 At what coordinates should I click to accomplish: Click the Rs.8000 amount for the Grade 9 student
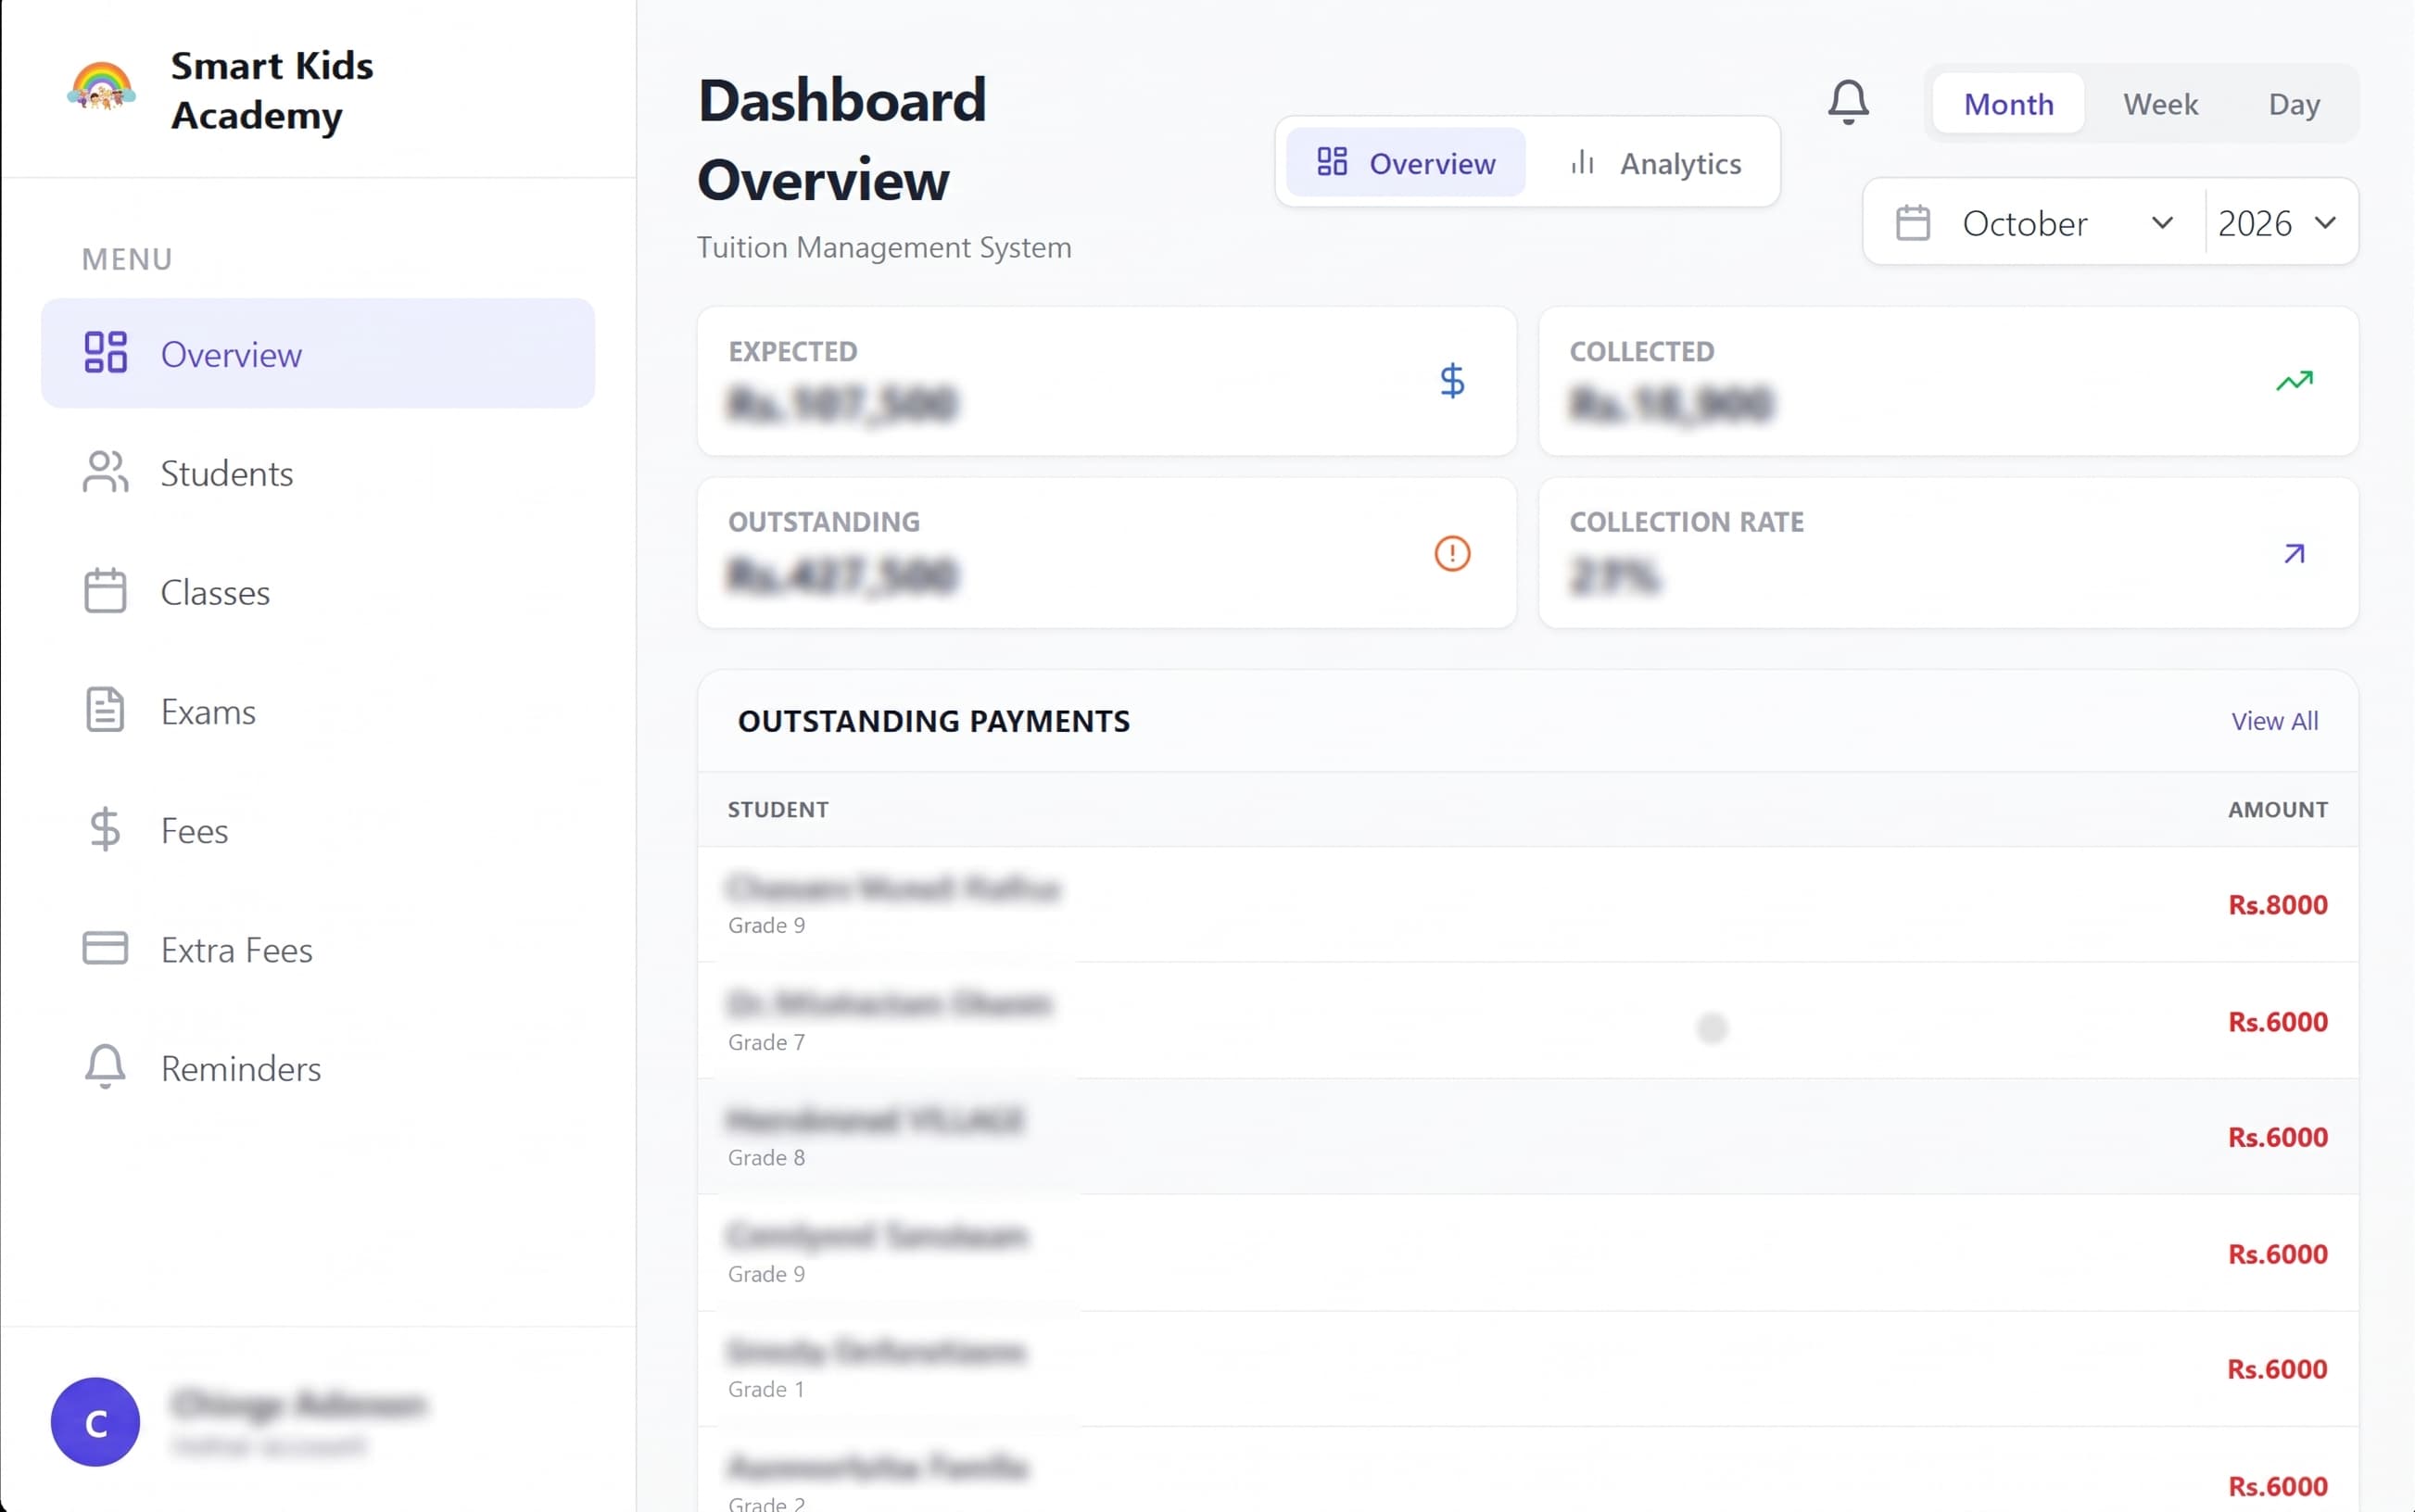click(x=2277, y=904)
